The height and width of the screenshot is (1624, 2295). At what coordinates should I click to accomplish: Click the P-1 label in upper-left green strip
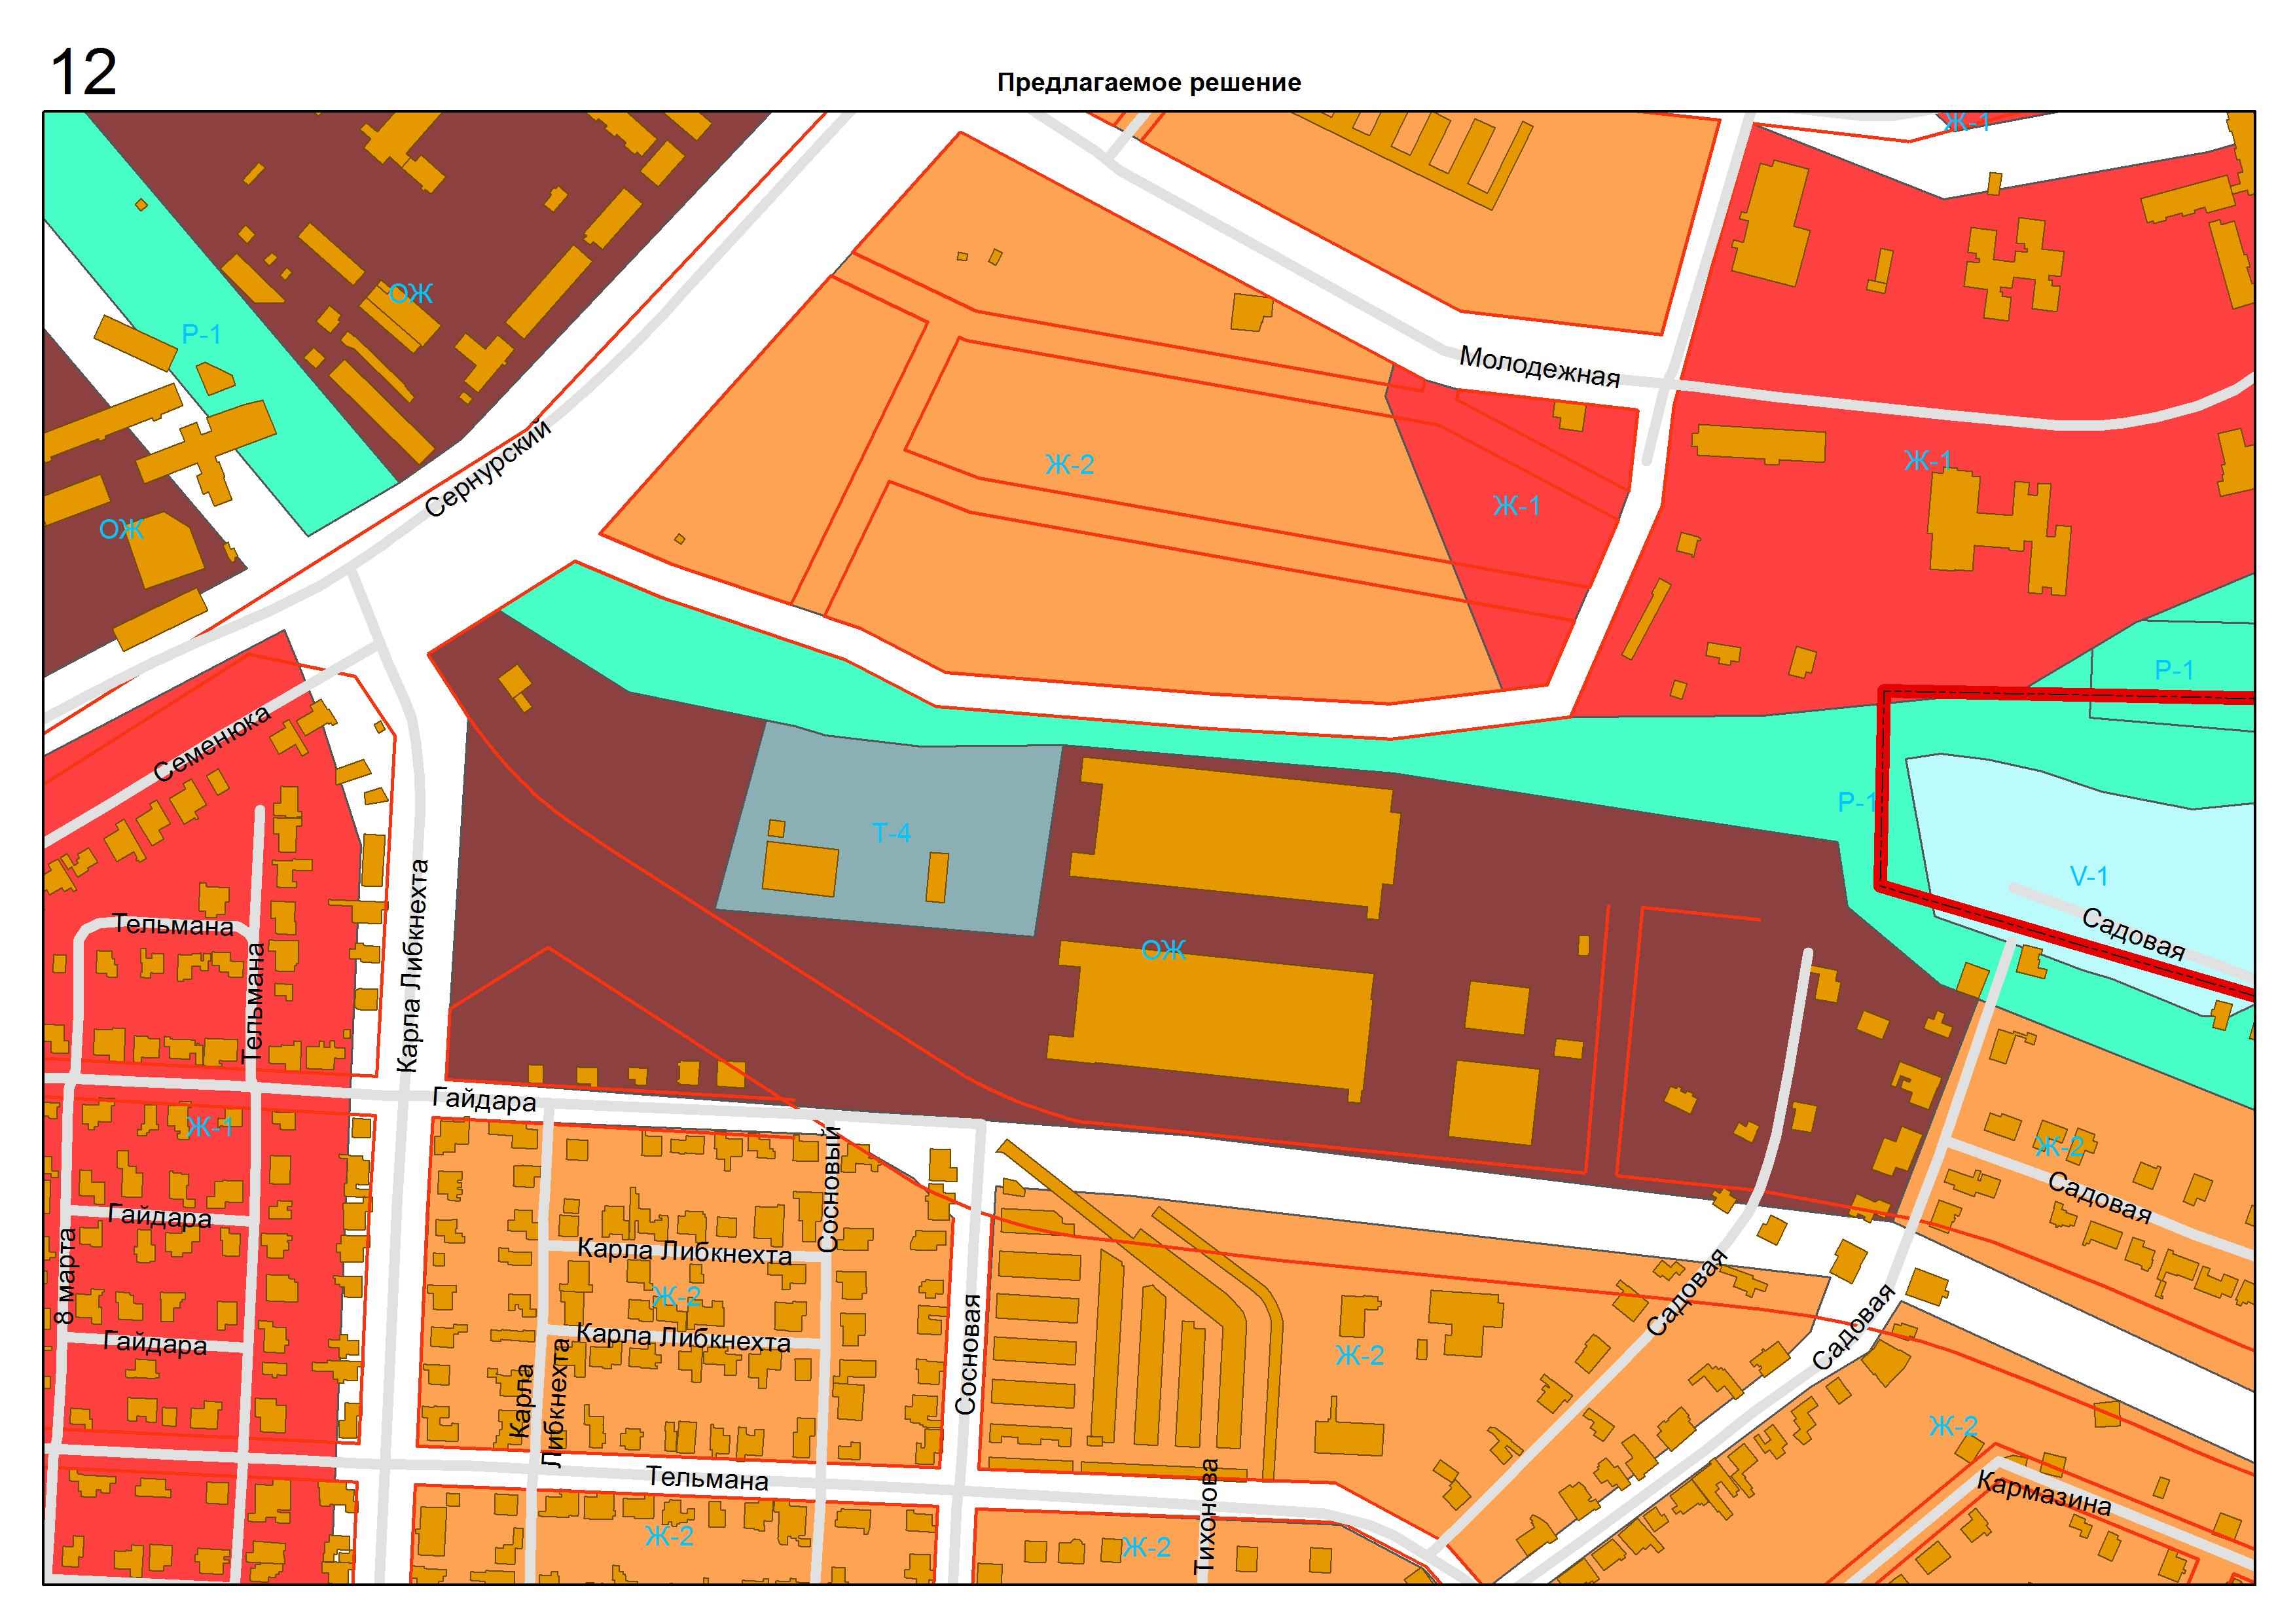201,334
